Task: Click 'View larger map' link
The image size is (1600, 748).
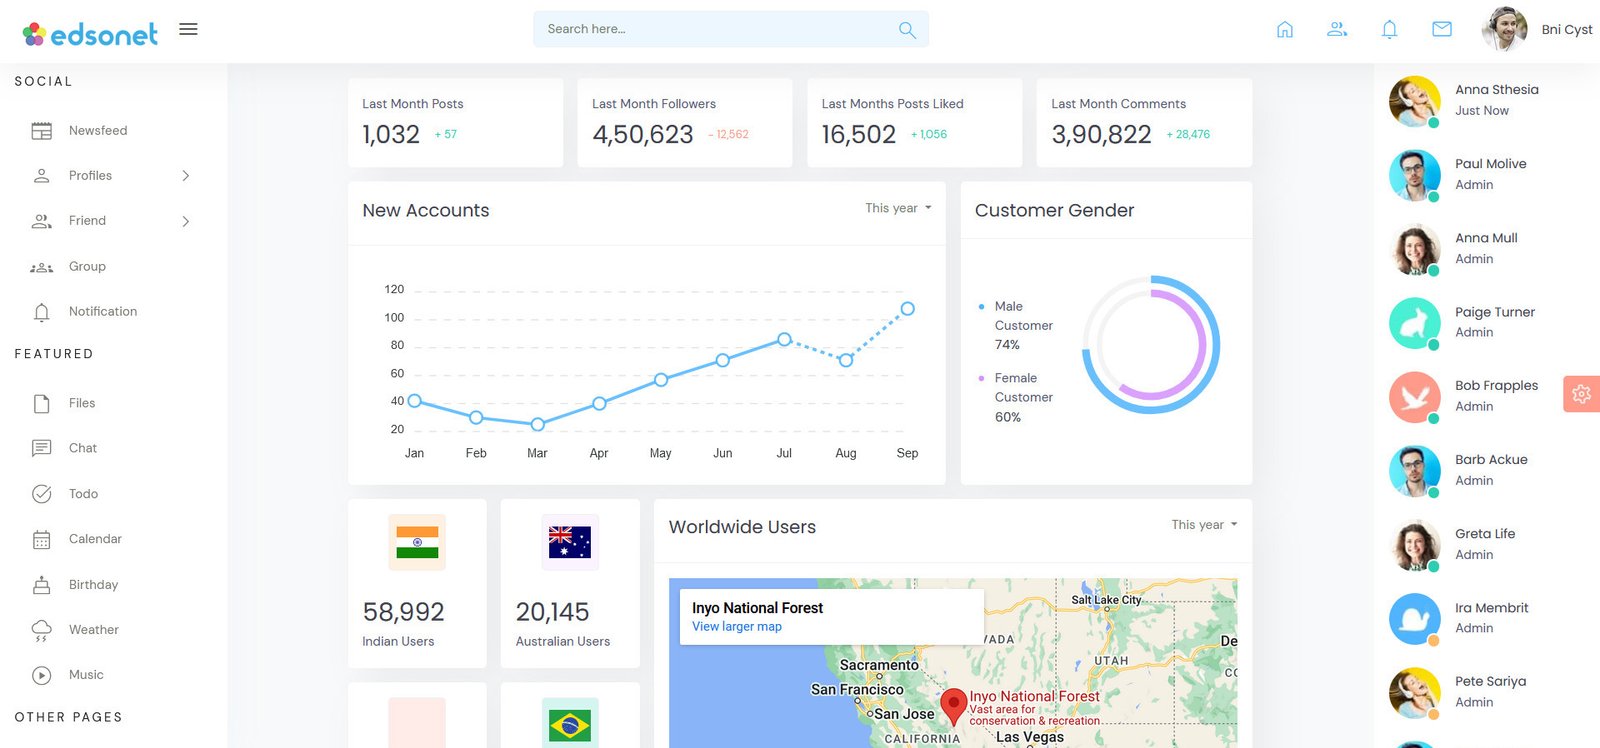Action: click(x=737, y=627)
